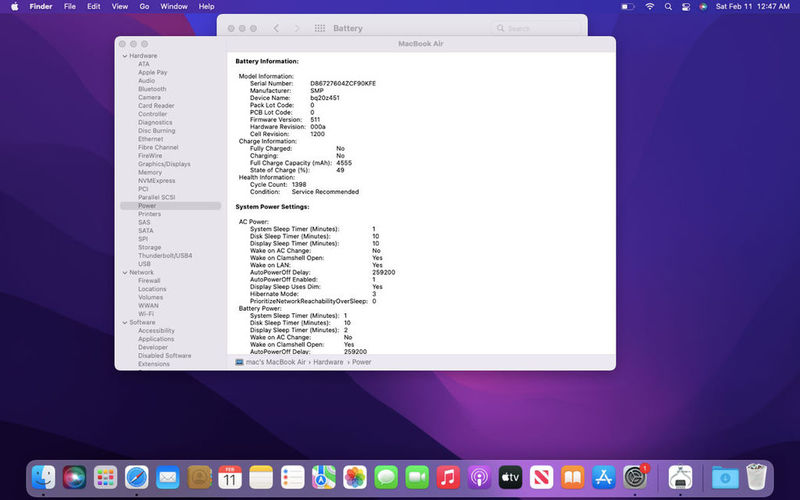Click the battery serial number value
The height and width of the screenshot is (500, 800).
[343, 83]
